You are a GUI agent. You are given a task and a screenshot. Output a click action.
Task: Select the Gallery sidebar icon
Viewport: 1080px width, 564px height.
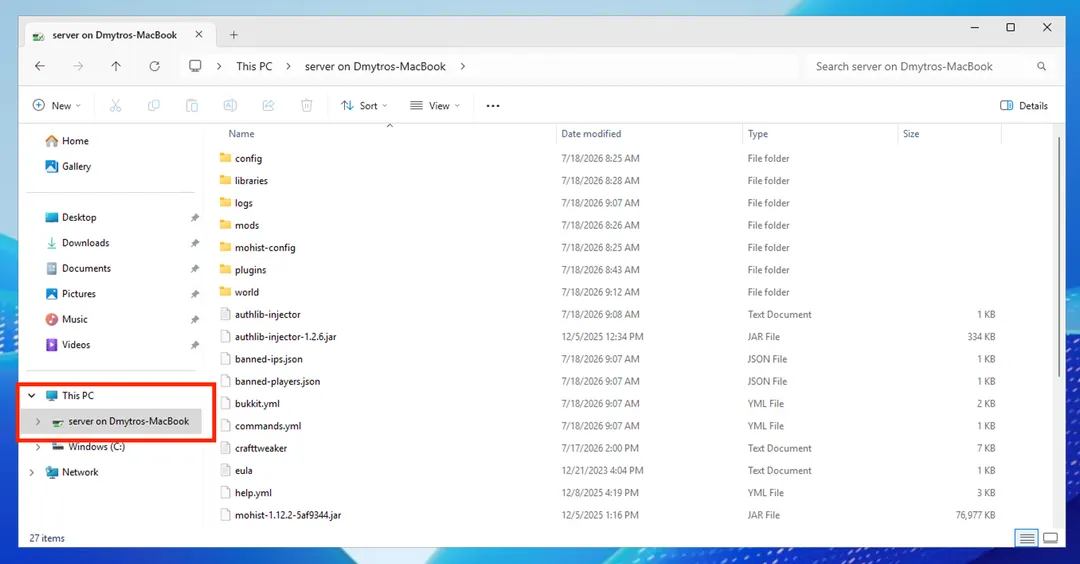point(52,166)
